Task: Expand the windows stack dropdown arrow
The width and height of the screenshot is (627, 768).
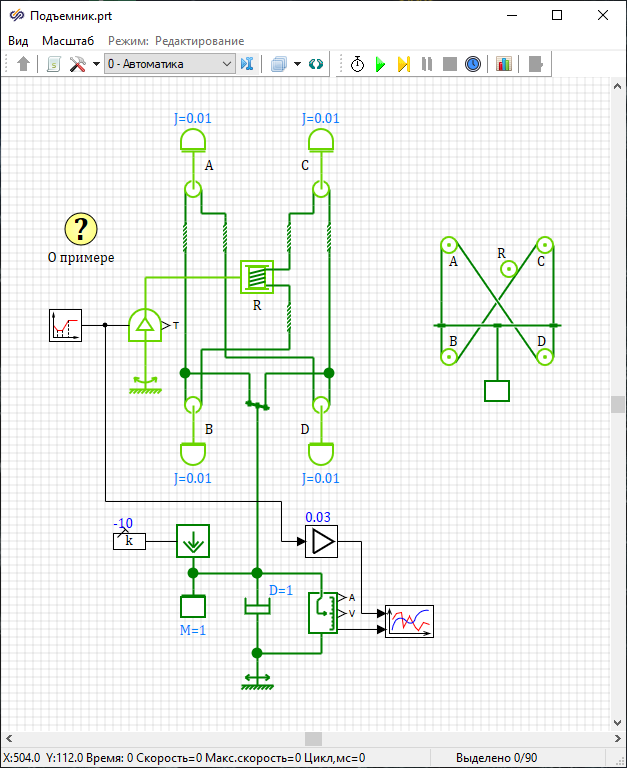Action: 298,64
